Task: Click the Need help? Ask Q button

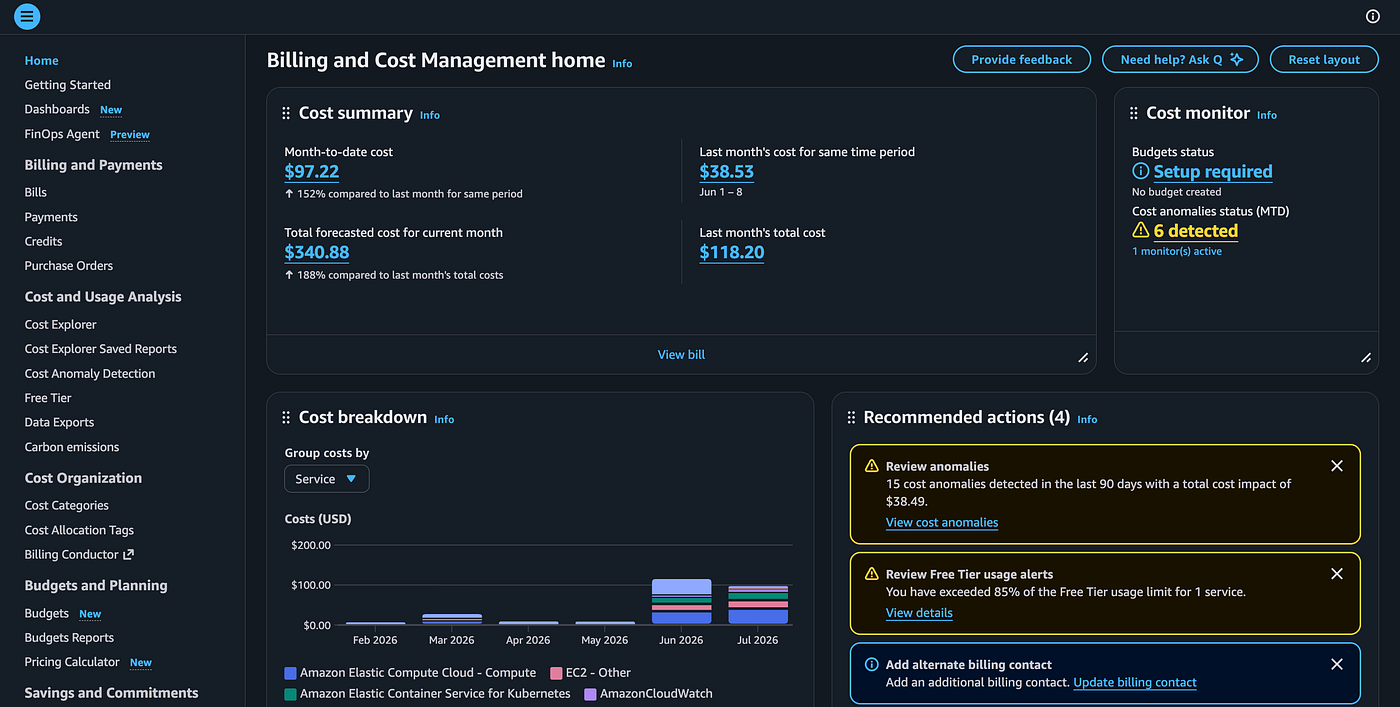Action: [x=1180, y=60]
